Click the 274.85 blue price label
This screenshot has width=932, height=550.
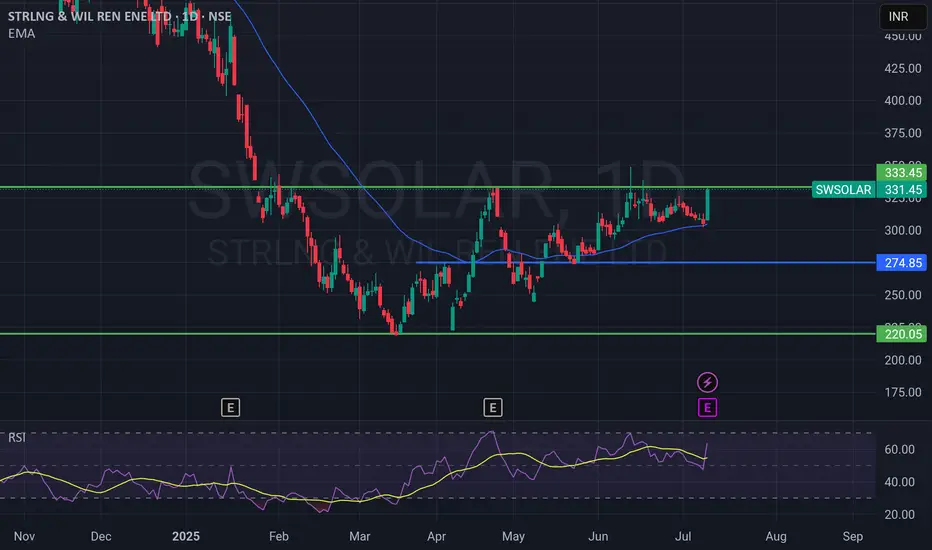coord(902,263)
